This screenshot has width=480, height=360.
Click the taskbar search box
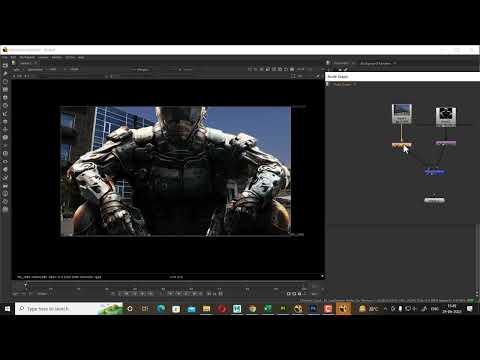(x=69, y=309)
